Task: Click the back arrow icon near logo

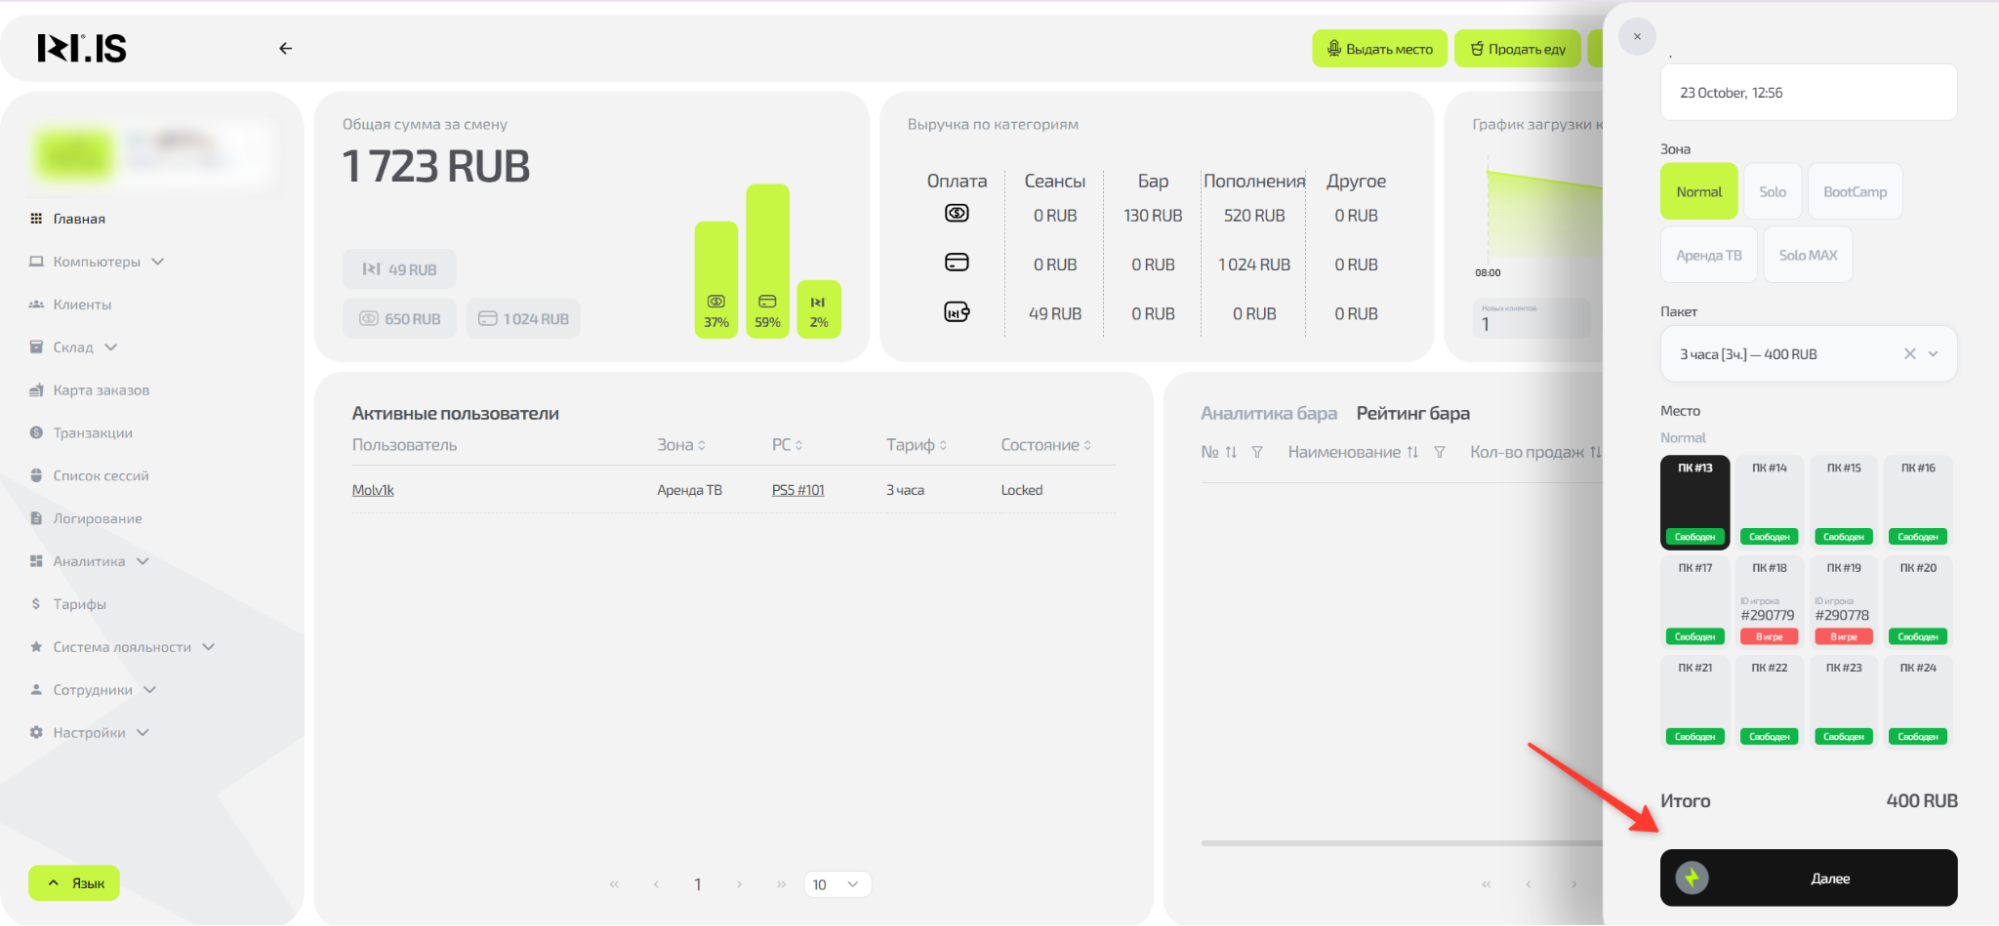Action: (285, 48)
